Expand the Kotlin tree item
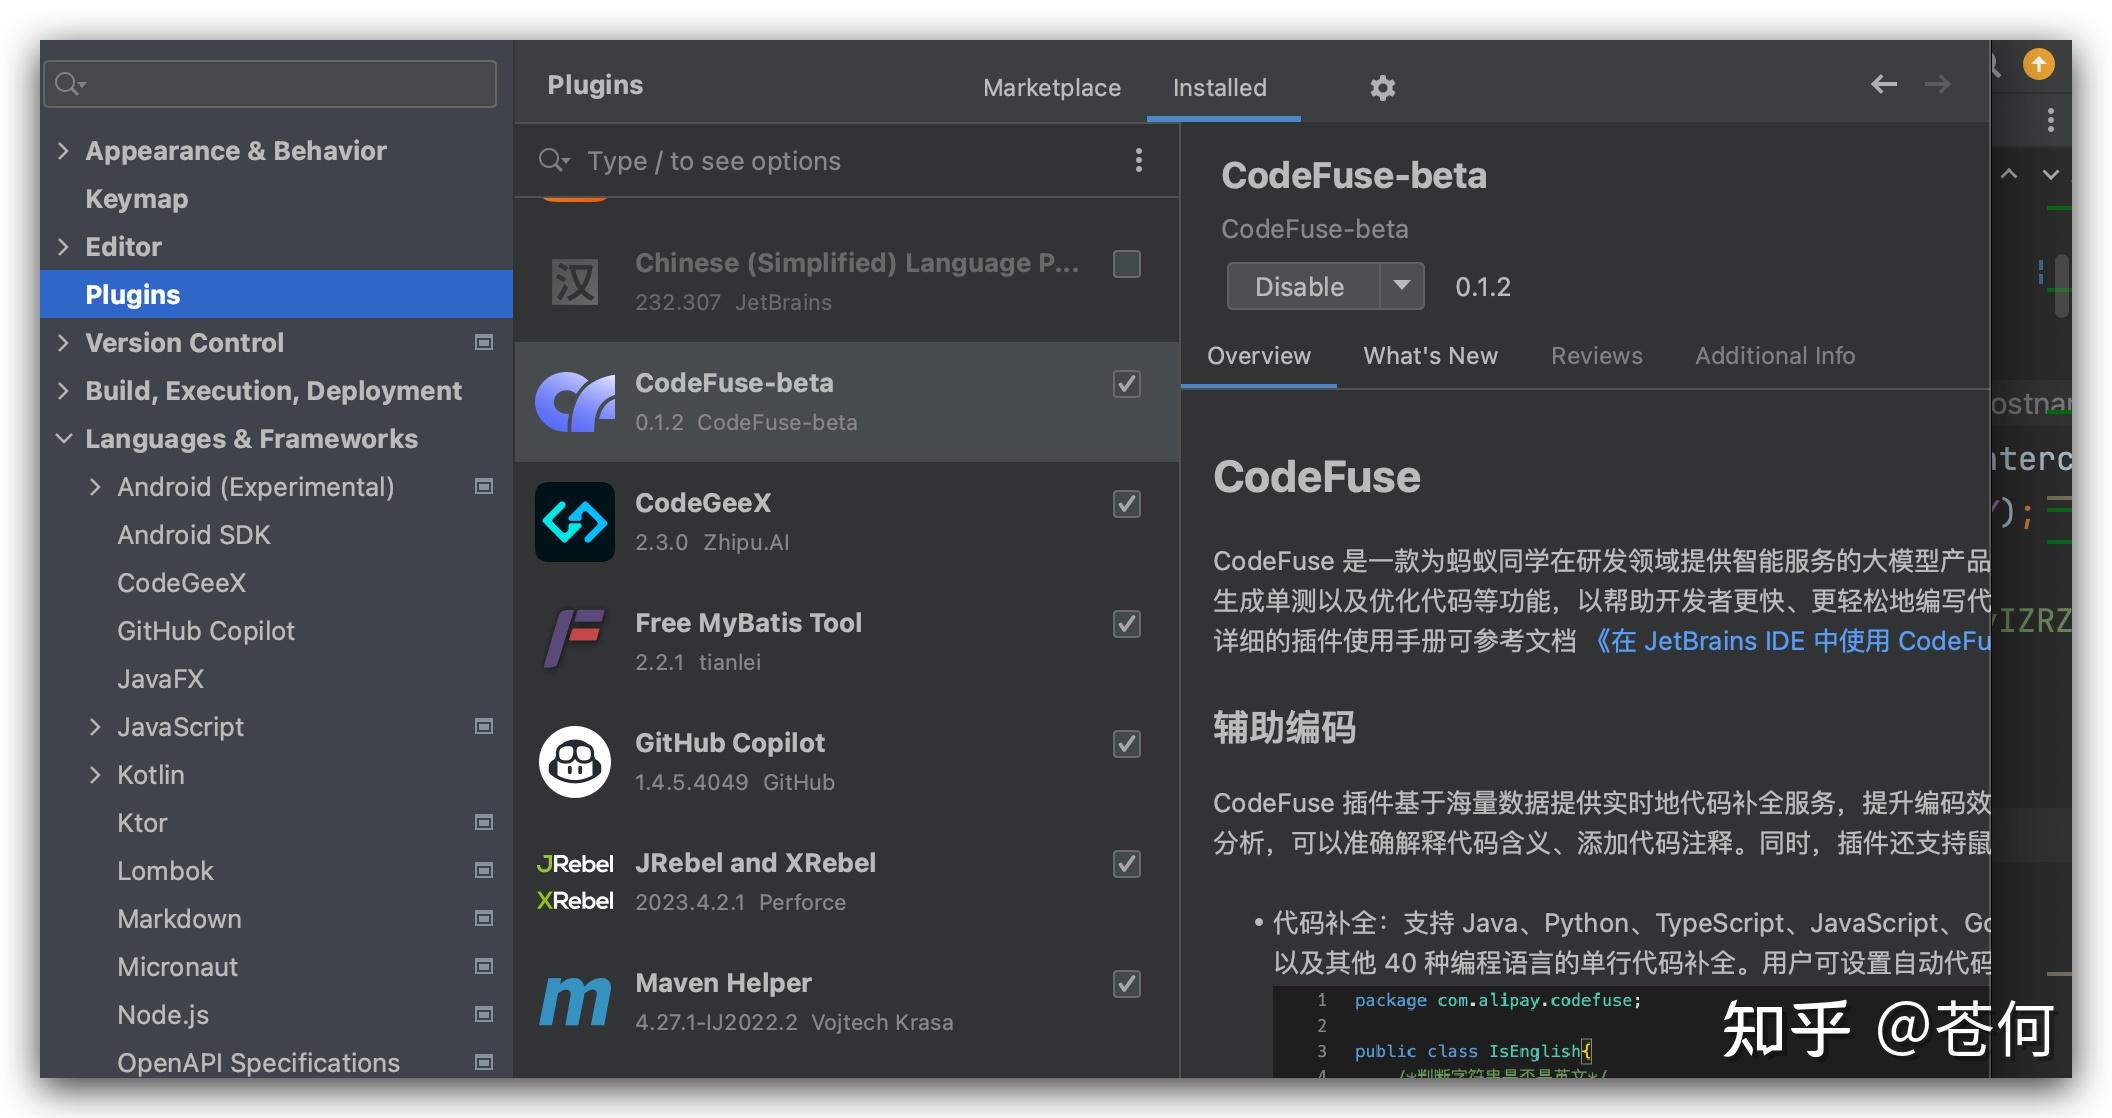The image size is (2112, 1118). pyautogui.click(x=96, y=774)
